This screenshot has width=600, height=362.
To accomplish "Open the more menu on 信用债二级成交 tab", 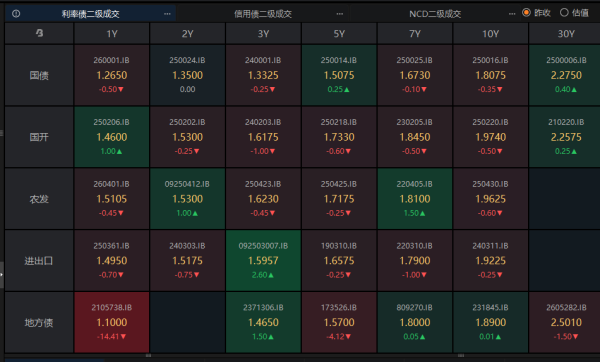I will [340, 14].
